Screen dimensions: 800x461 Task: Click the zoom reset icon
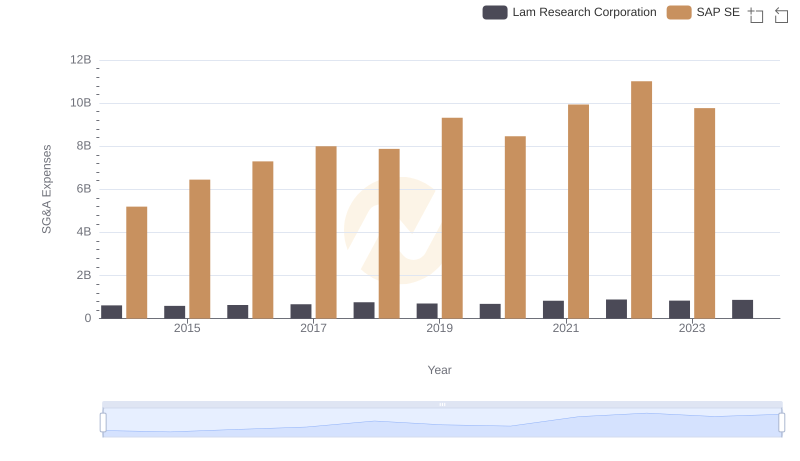(x=781, y=15)
